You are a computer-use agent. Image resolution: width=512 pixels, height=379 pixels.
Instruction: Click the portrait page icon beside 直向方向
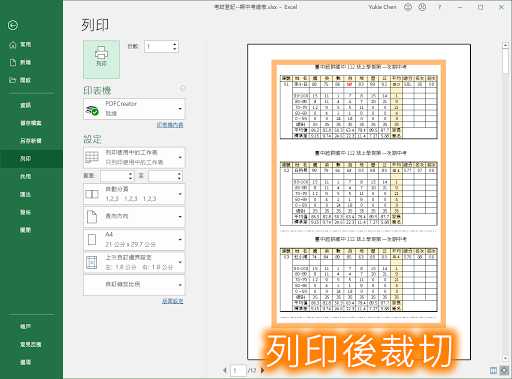(x=92, y=216)
